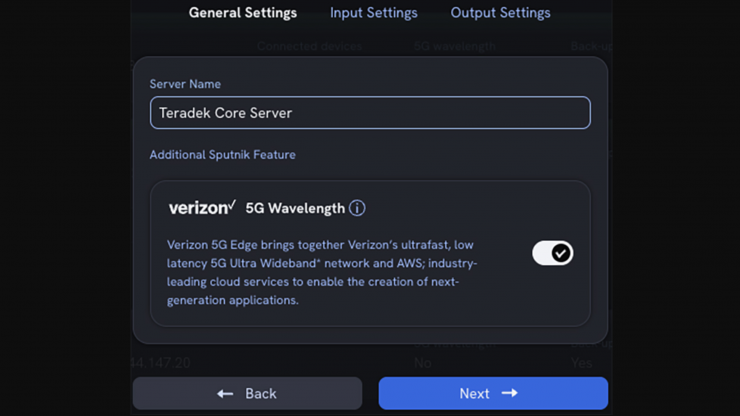Click the Server Name label
This screenshot has width=740, height=416.
point(185,84)
